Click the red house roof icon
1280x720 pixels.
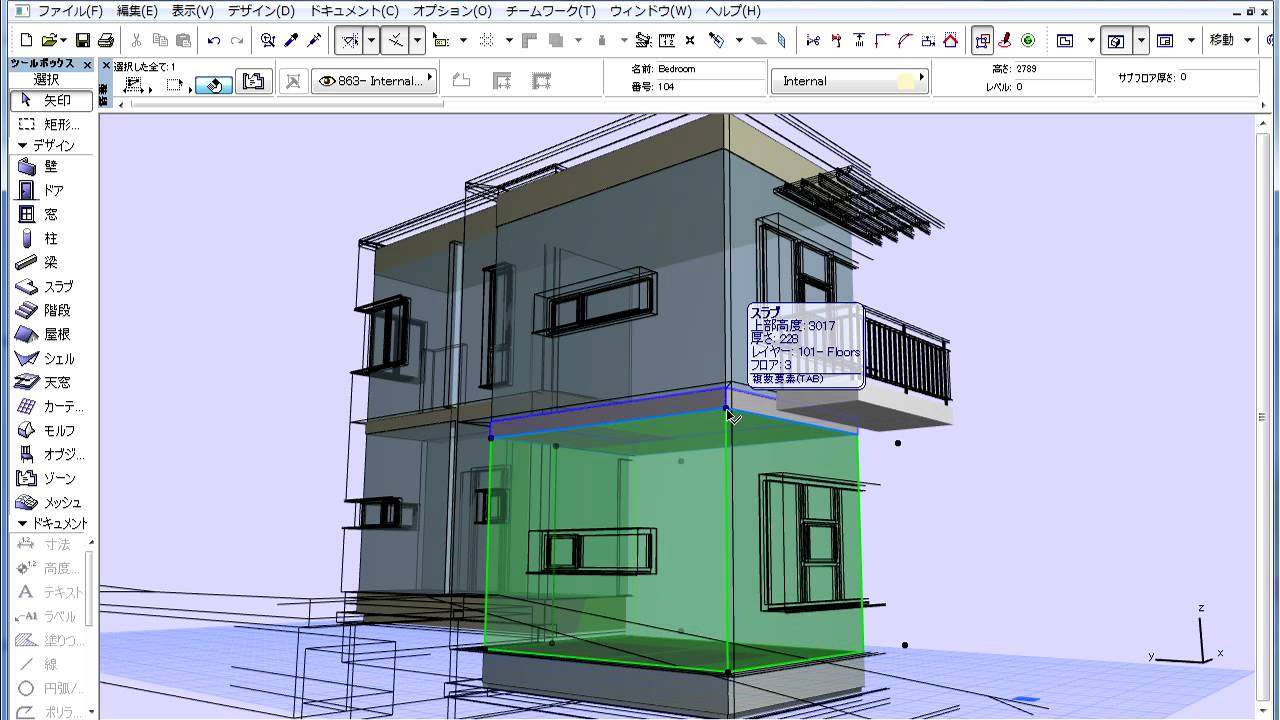point(951,40)
